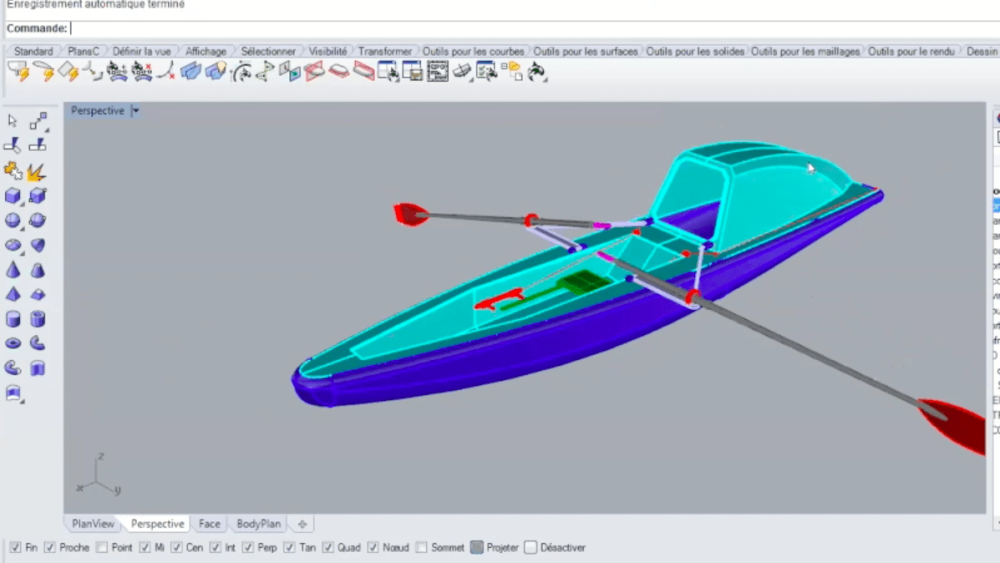Image resolution: width=1000 pixels, height=563 pixels.
Task: Choose the Box solid tool
Action: 13,196
